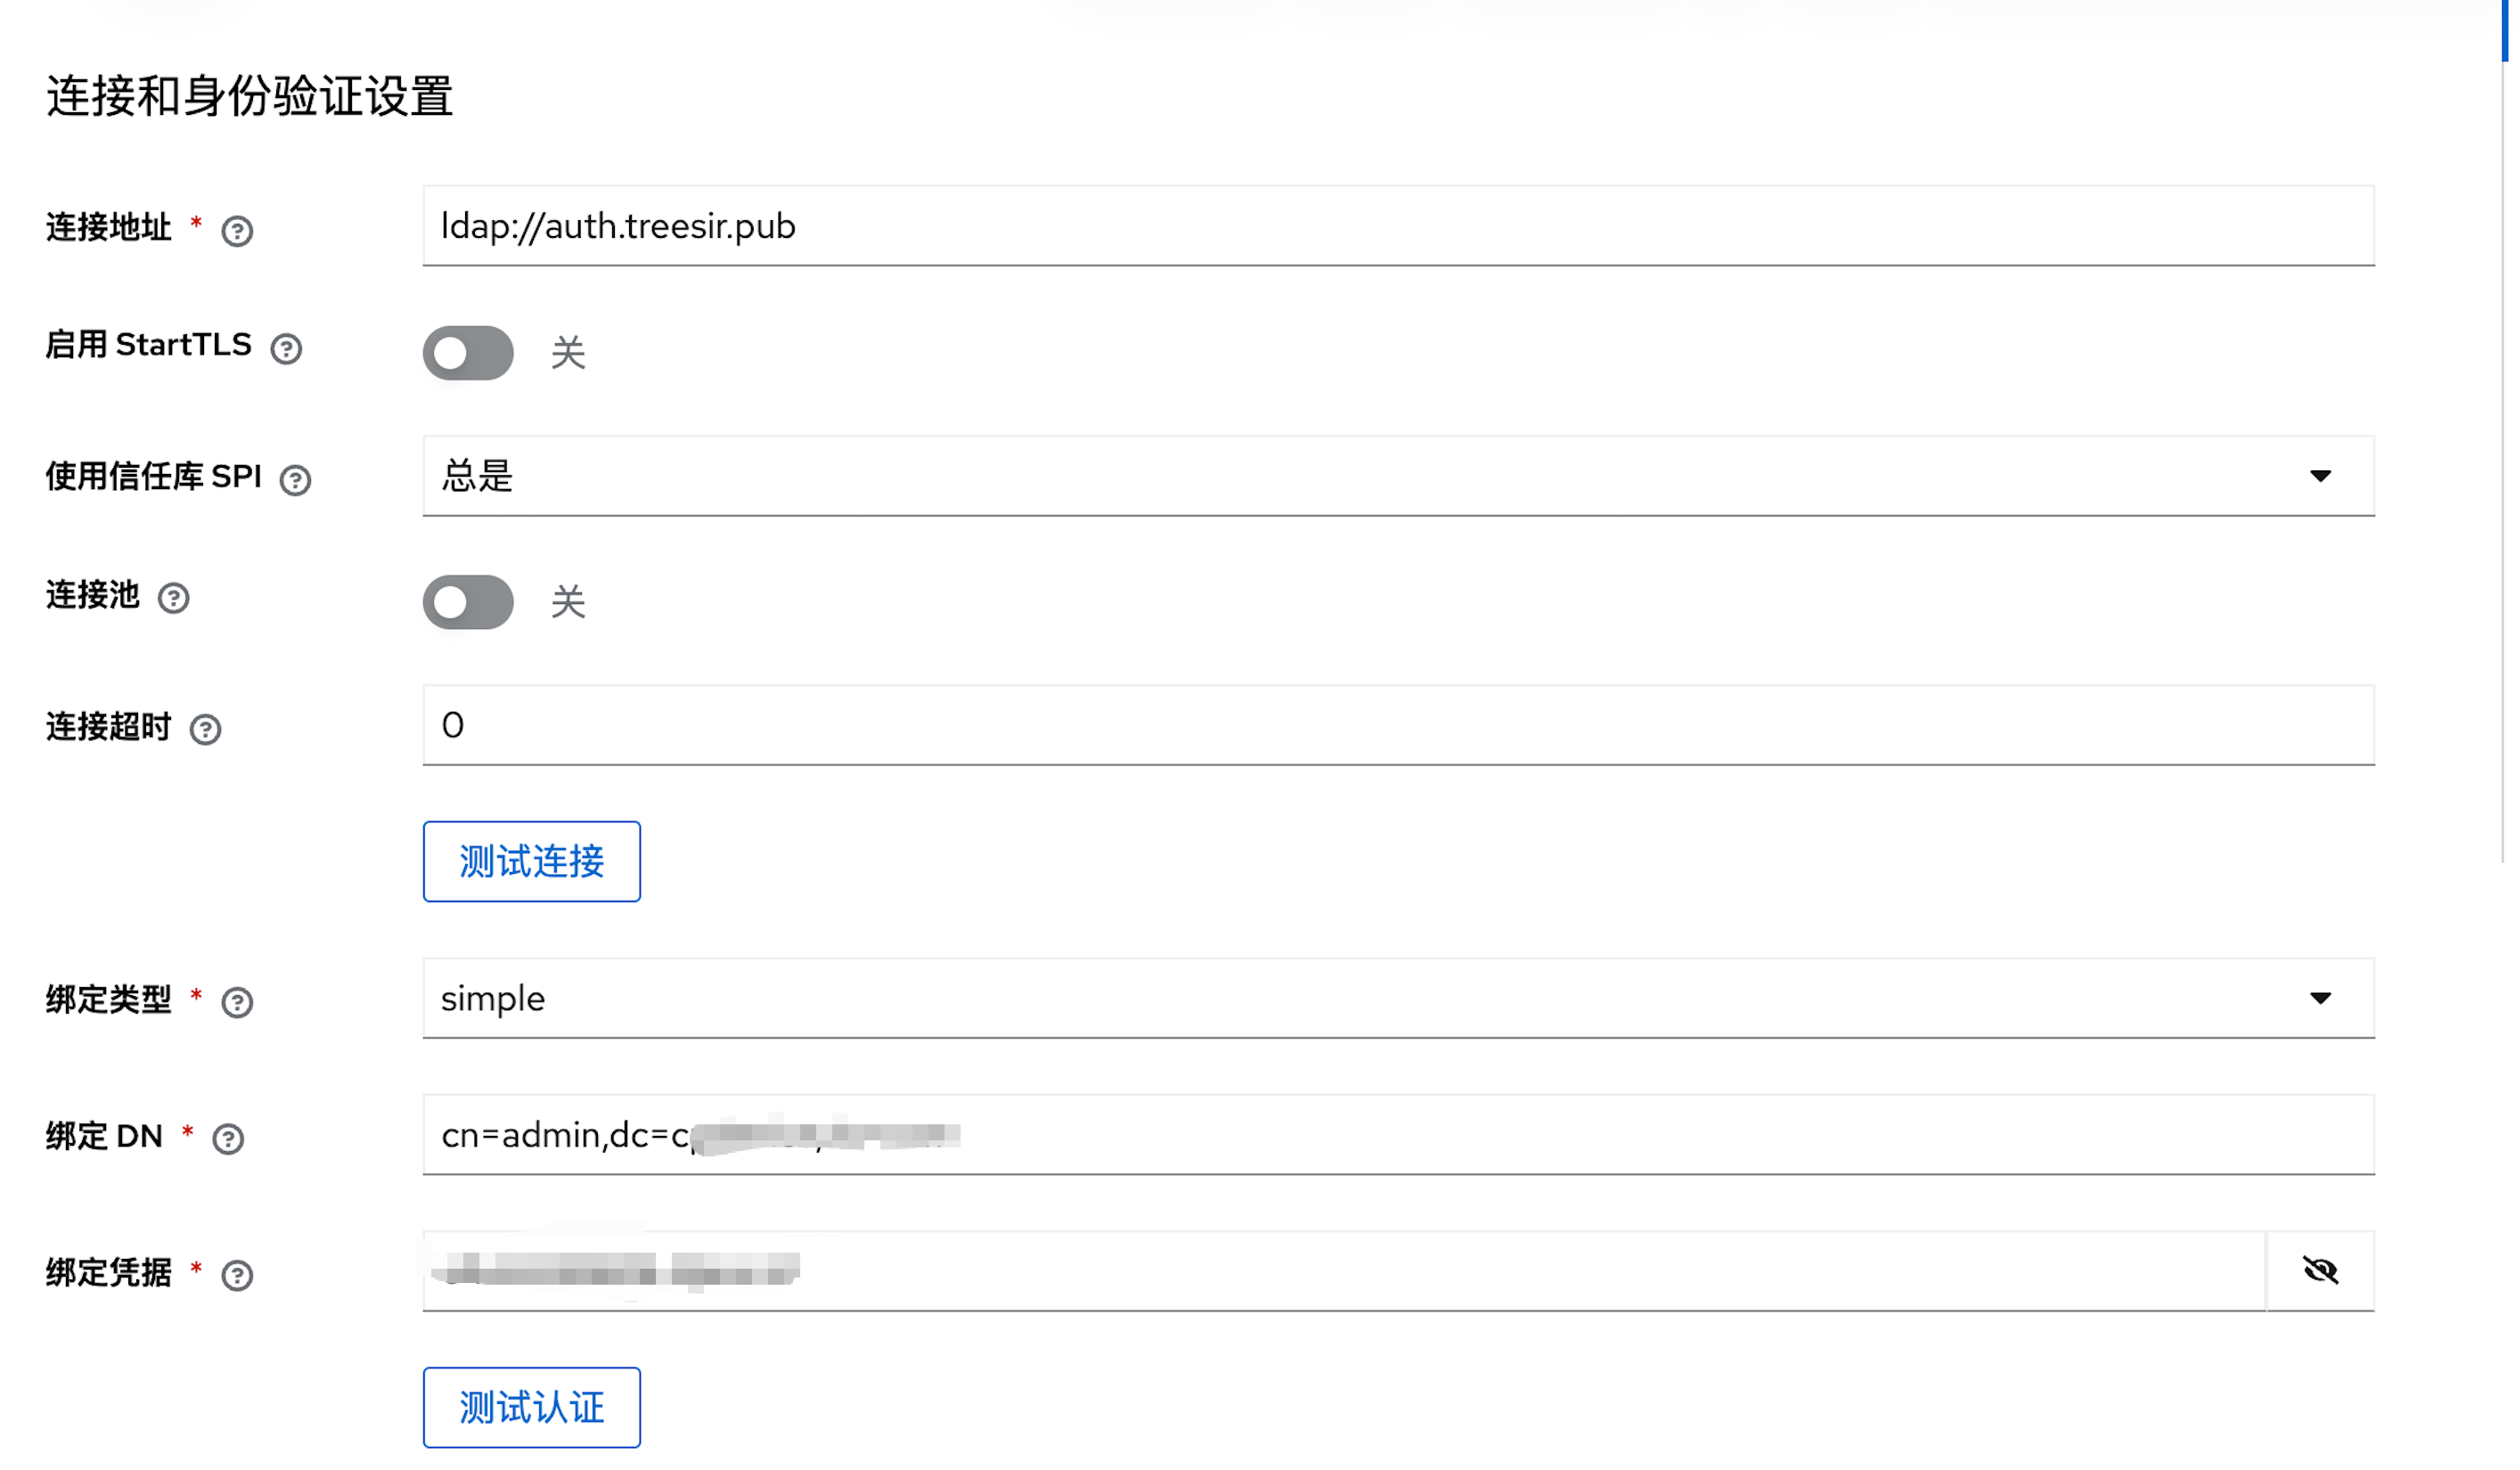Screen dimensions: 2520x1470
Task: Open the 使用信任库 SPI dropdown
Action: tap(1398, 476)
